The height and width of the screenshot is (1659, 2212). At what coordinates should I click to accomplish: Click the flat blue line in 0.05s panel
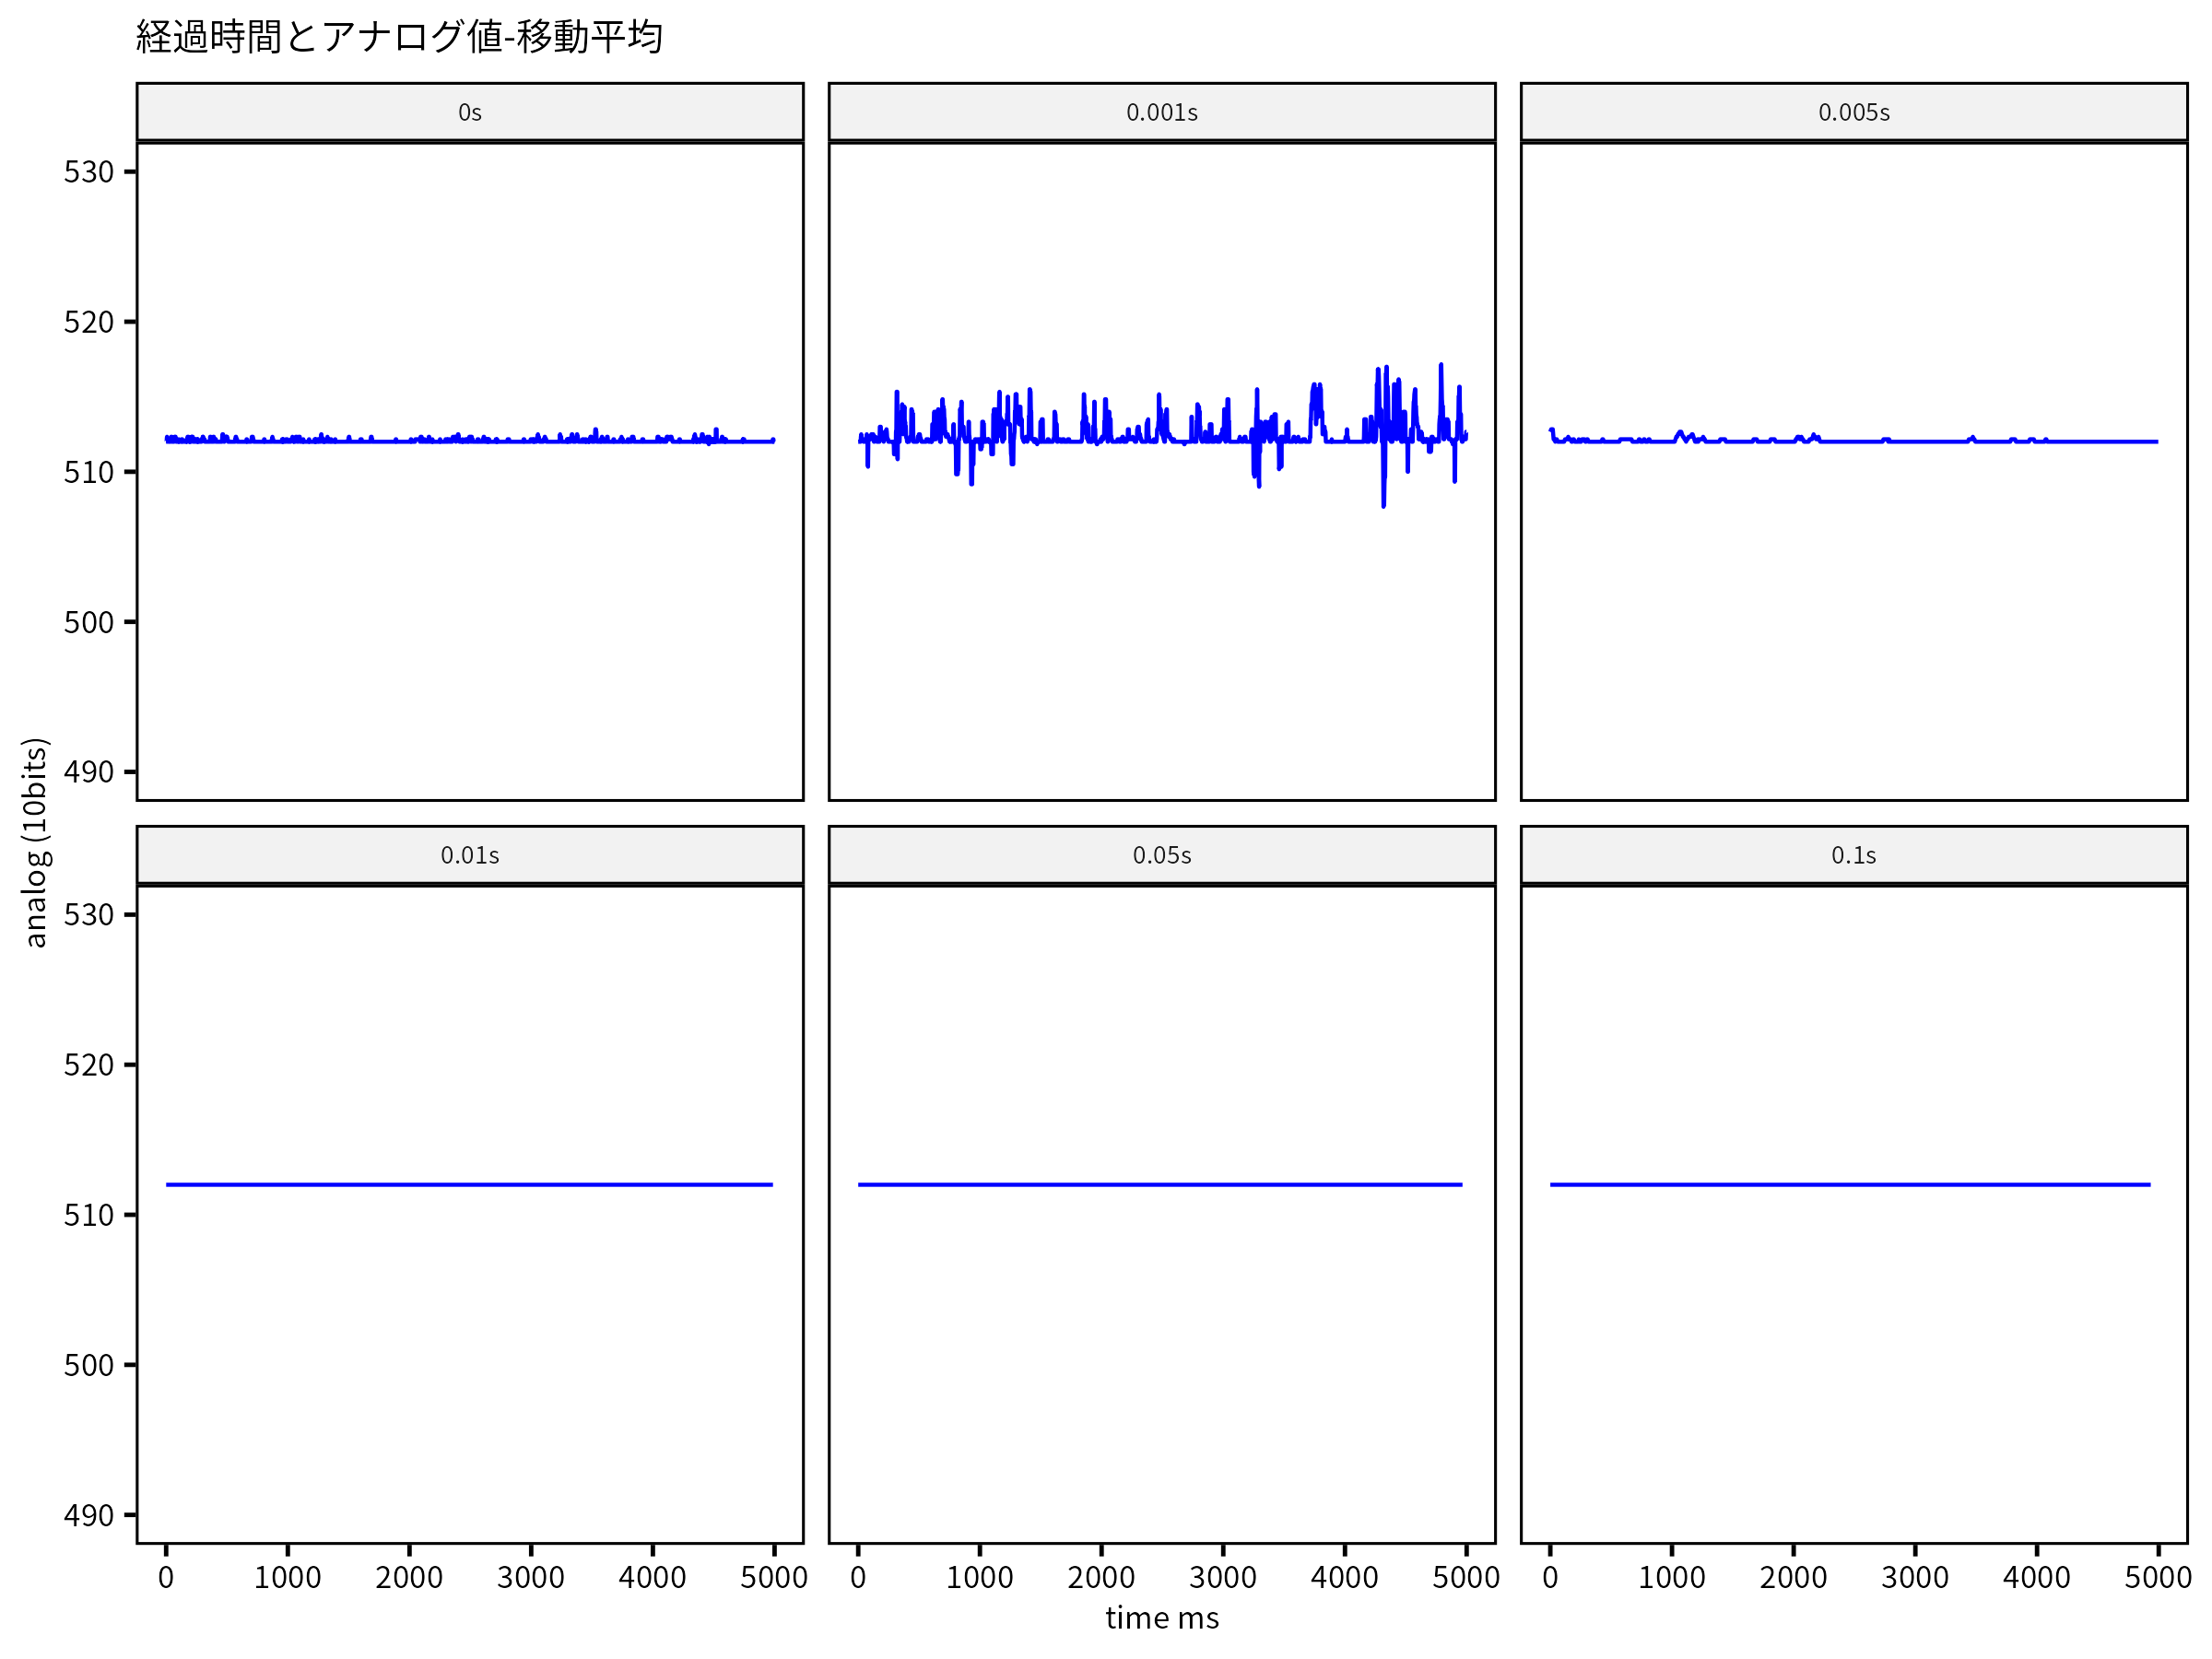[x=1160, y=1184]
